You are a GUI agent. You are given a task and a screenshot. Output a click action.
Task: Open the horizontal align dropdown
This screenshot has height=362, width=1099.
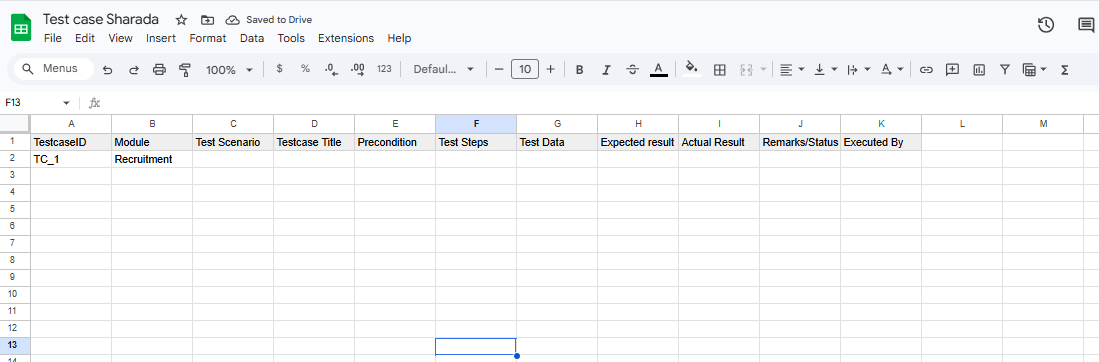click(x=791, y=69)
